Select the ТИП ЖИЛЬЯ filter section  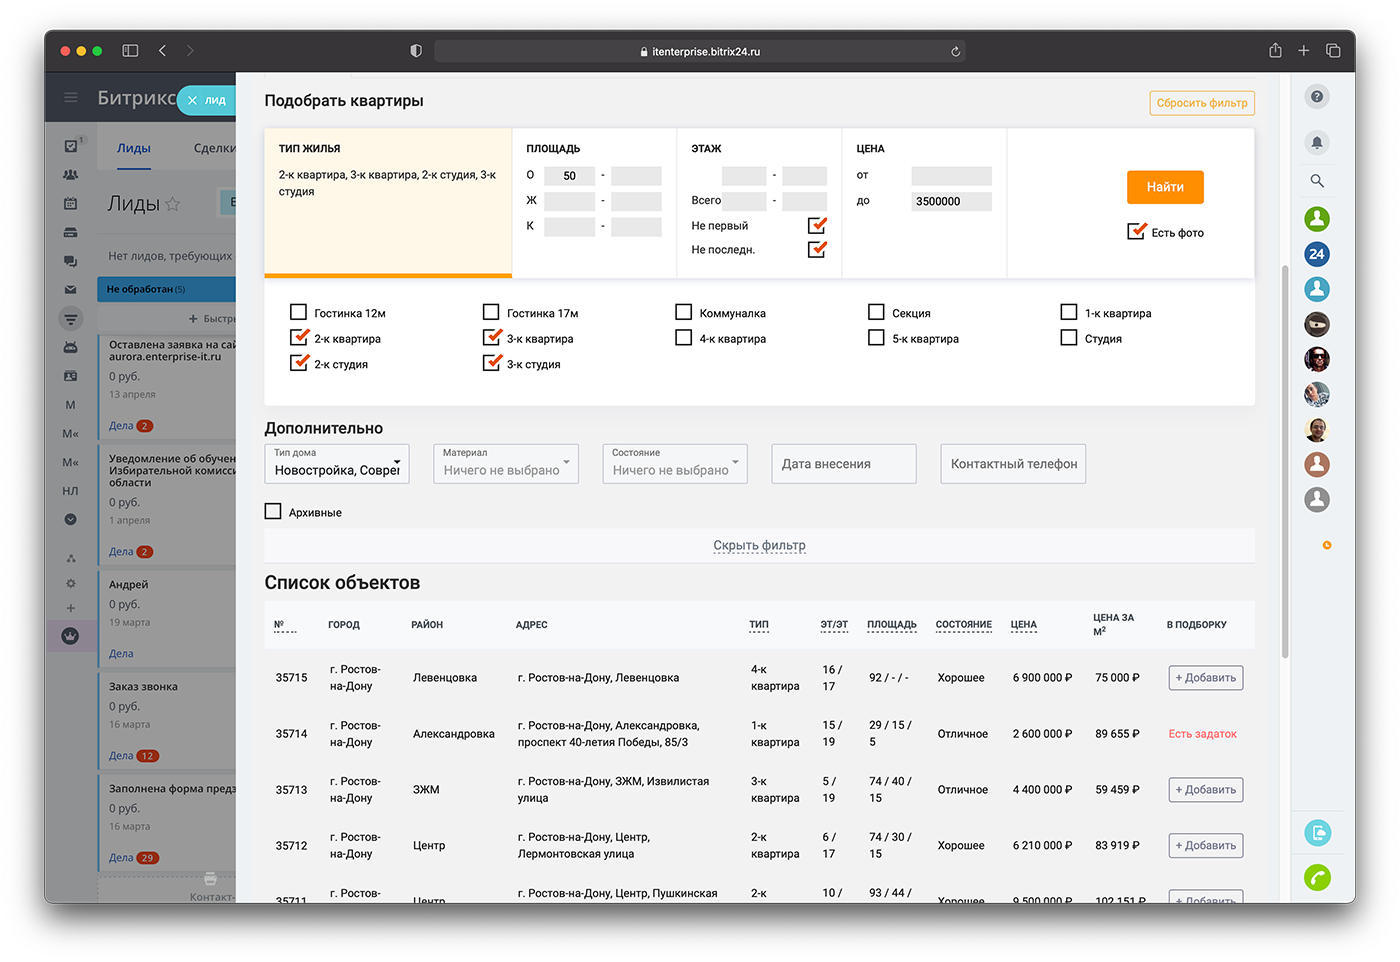(388, 202)
